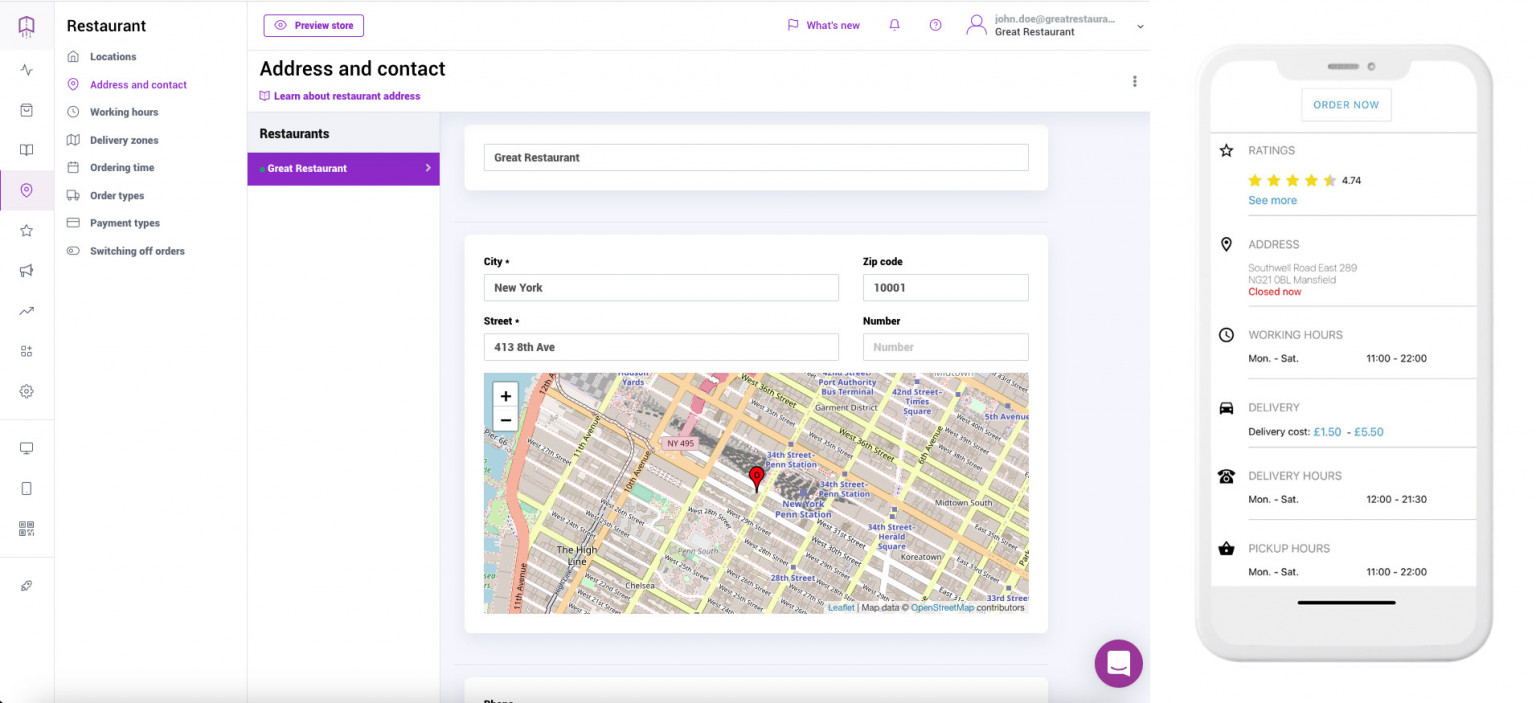Click the Number input field
This screenshot has width=1536, height=703.
945,346
